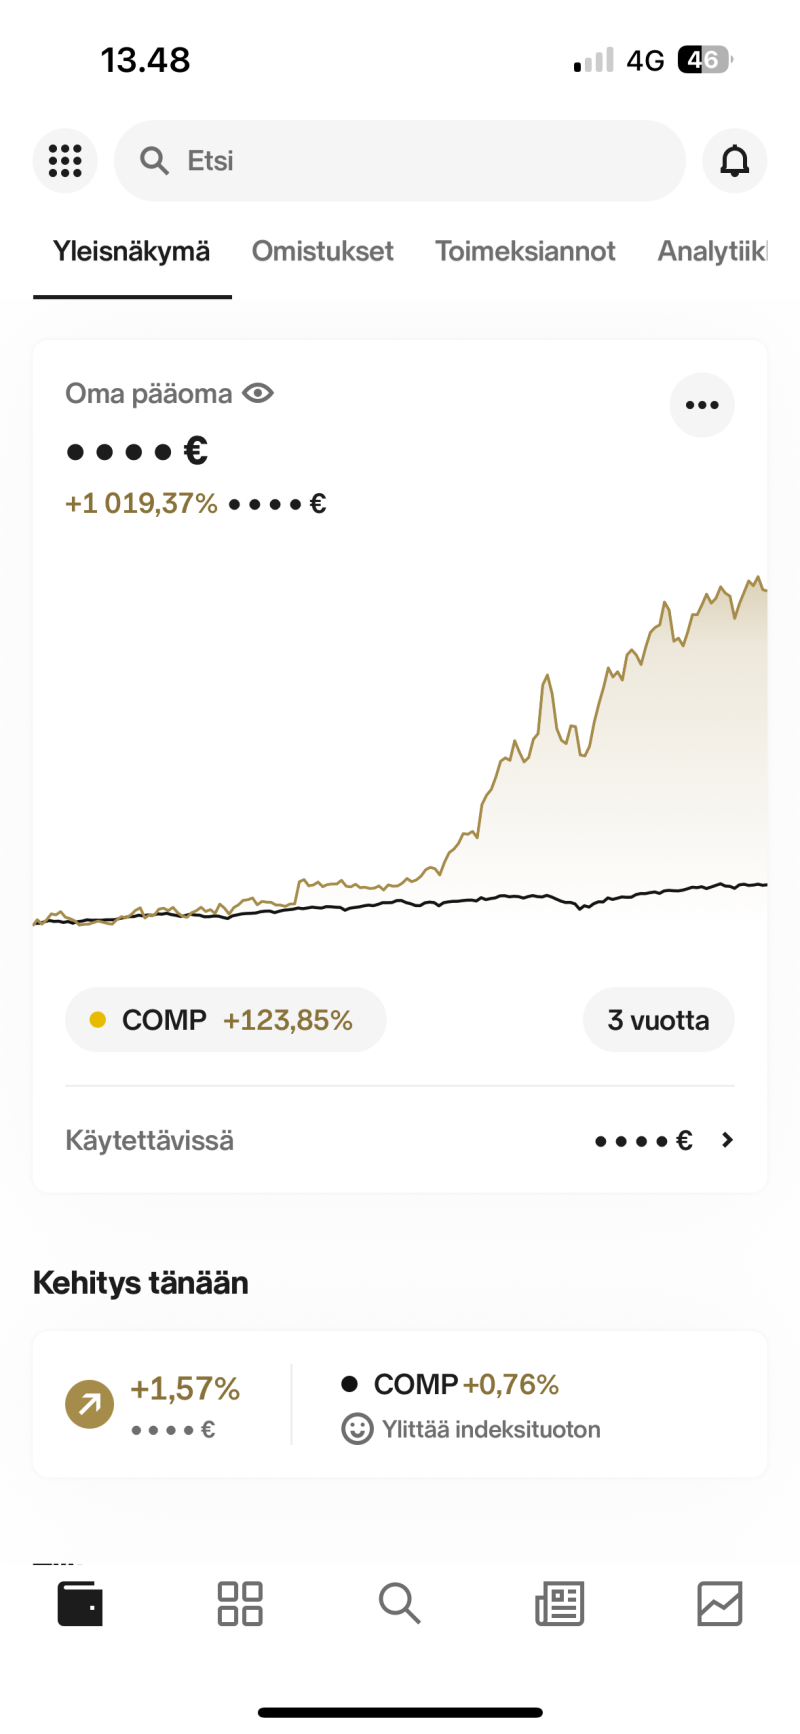Change the 3 vuotta time period
Screen dimensions: 800x1734
point(658,1020)
